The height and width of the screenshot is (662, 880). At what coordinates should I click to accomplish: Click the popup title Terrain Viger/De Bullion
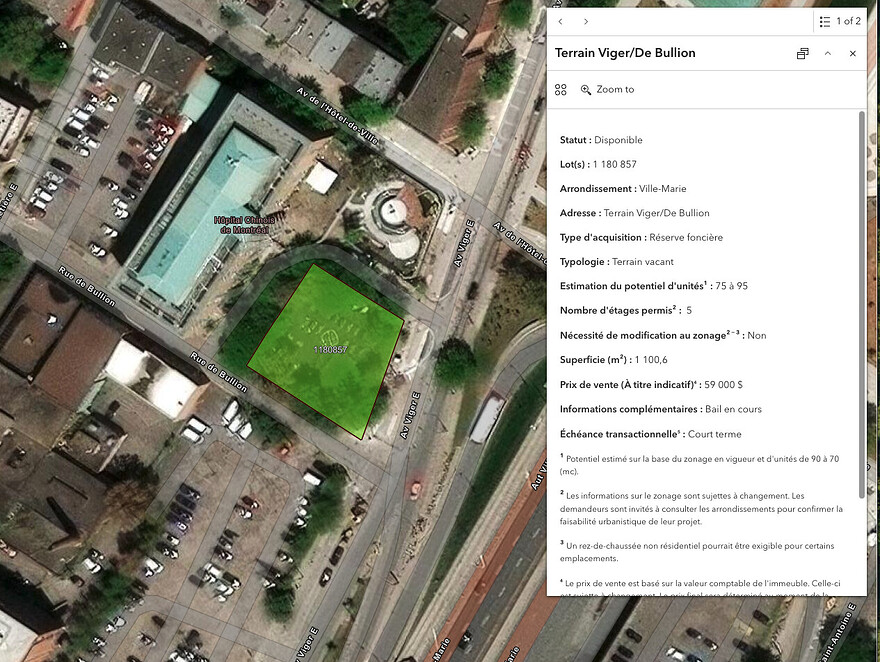[x=625, y=53]
